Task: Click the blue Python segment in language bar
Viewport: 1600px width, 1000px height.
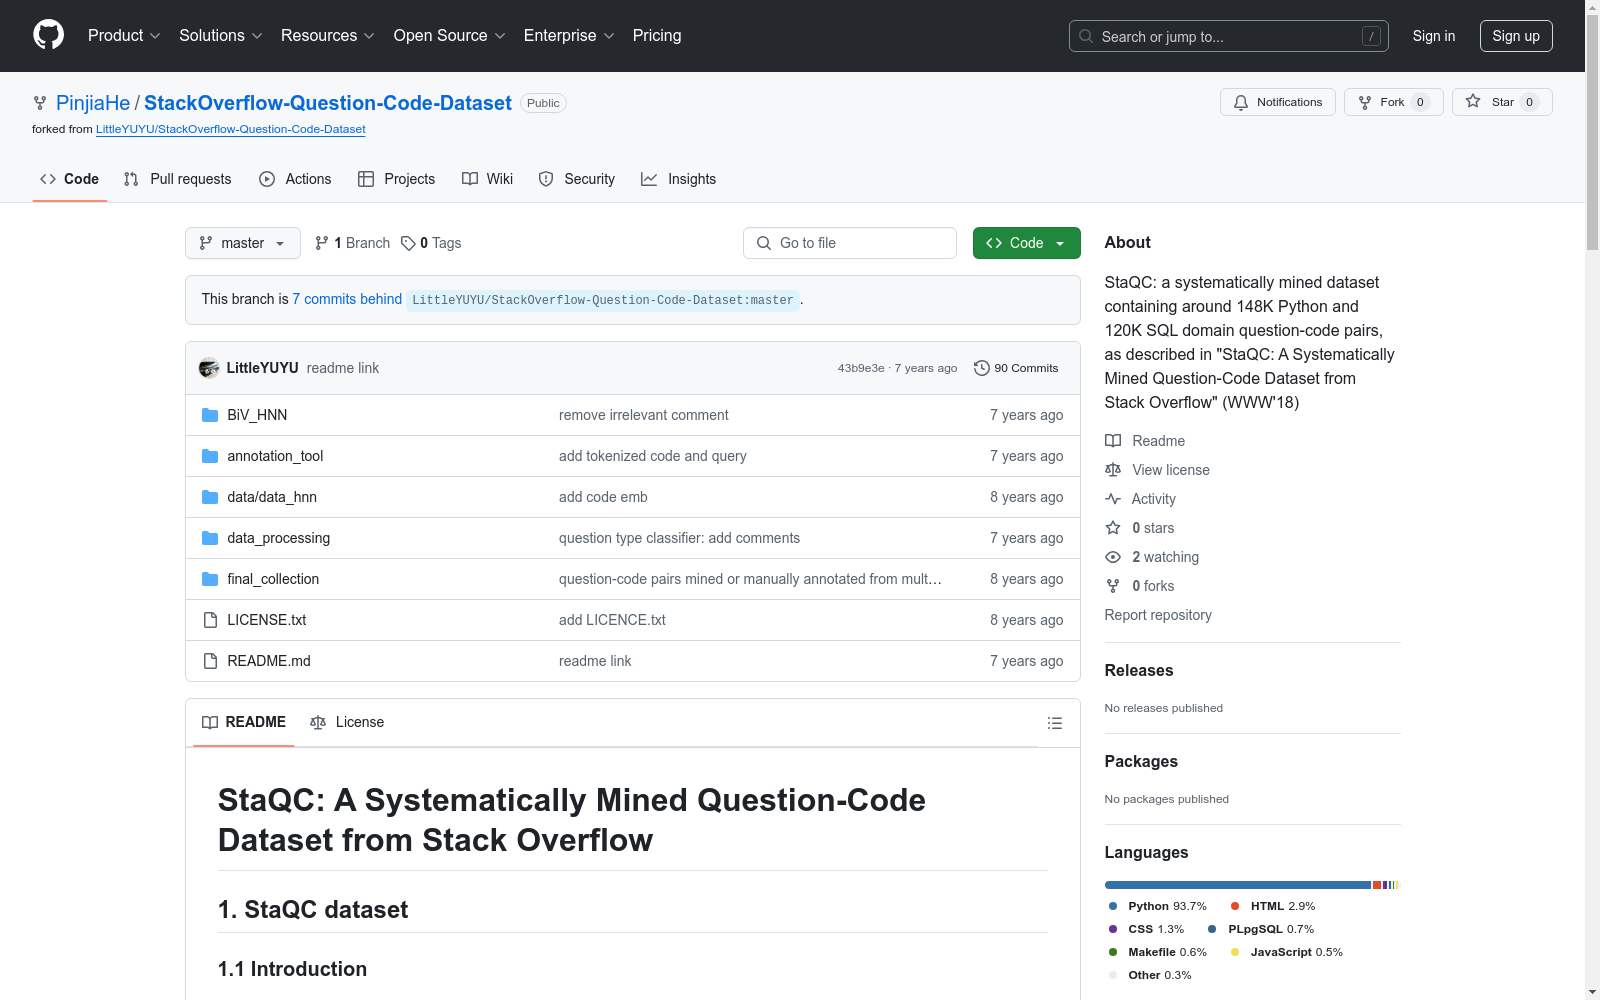Action: (x=1238, y=885)
